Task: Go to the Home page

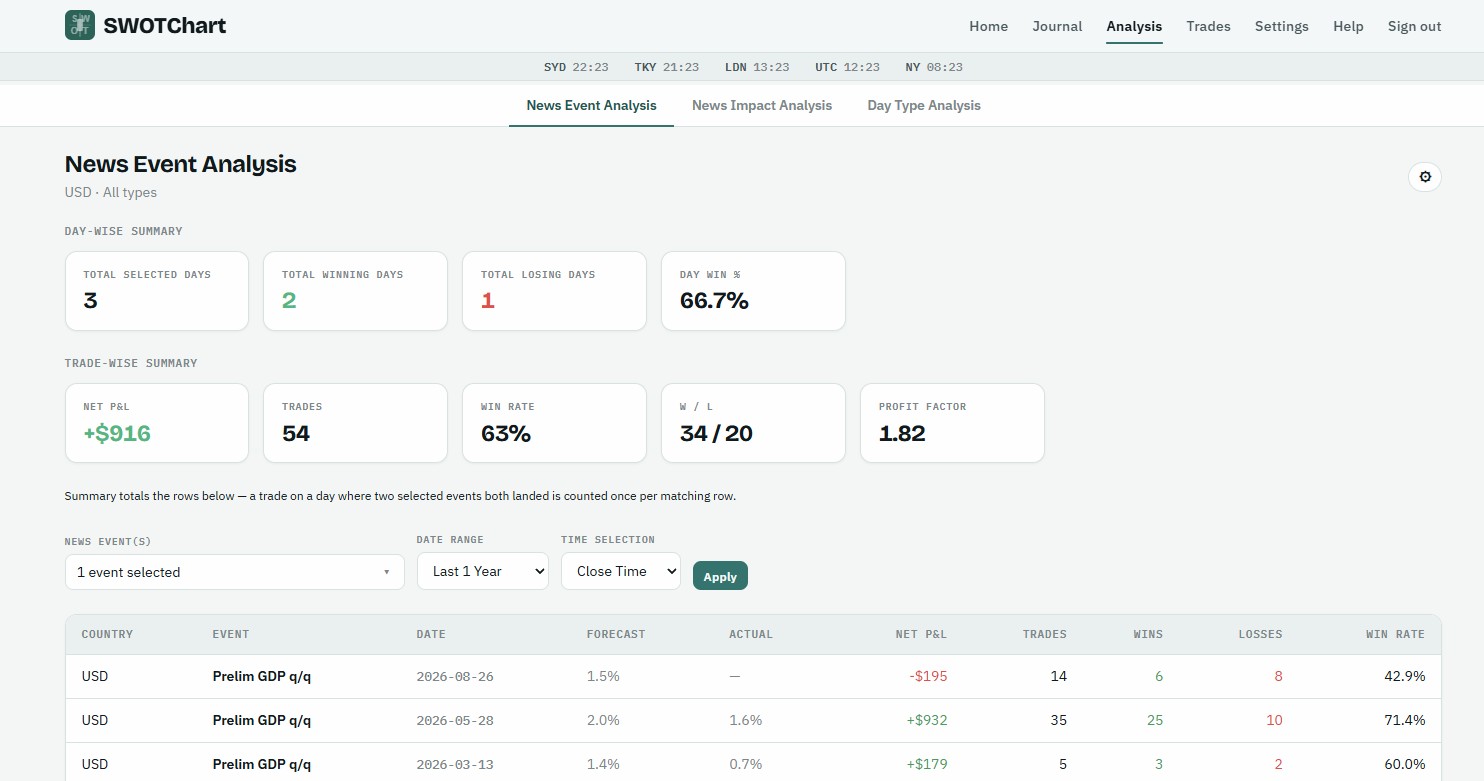Action: (988, 26)
